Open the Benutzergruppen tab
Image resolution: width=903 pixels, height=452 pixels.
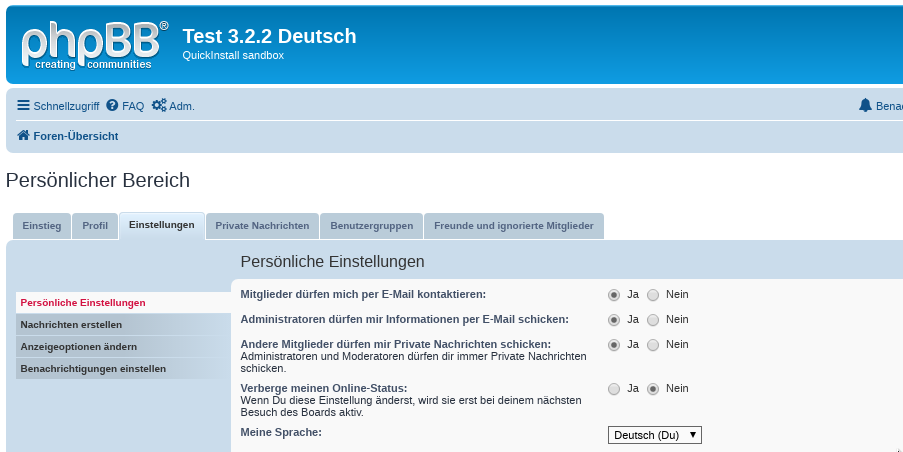click(x=371, y=226)
